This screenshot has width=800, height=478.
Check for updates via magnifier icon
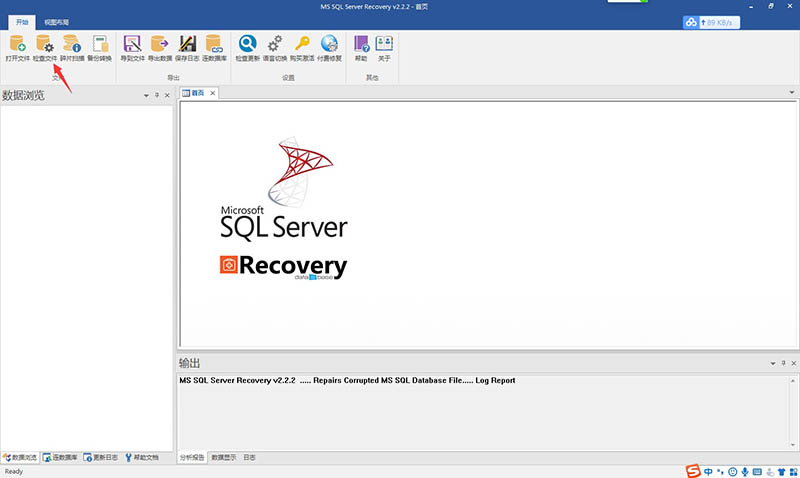247,48
